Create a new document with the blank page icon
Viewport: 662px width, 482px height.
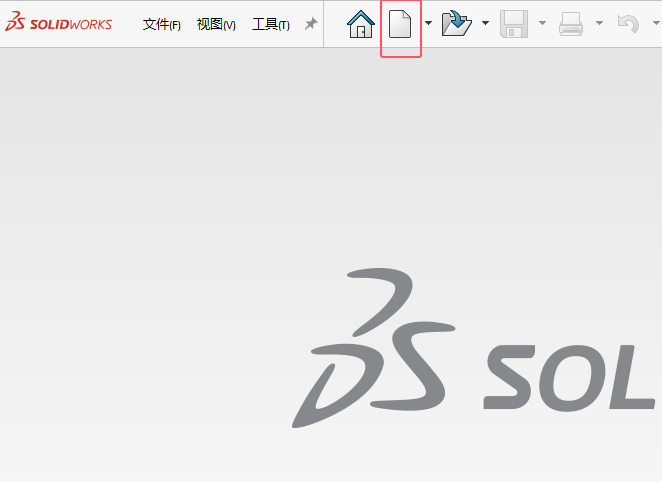(x=400, y=24)
